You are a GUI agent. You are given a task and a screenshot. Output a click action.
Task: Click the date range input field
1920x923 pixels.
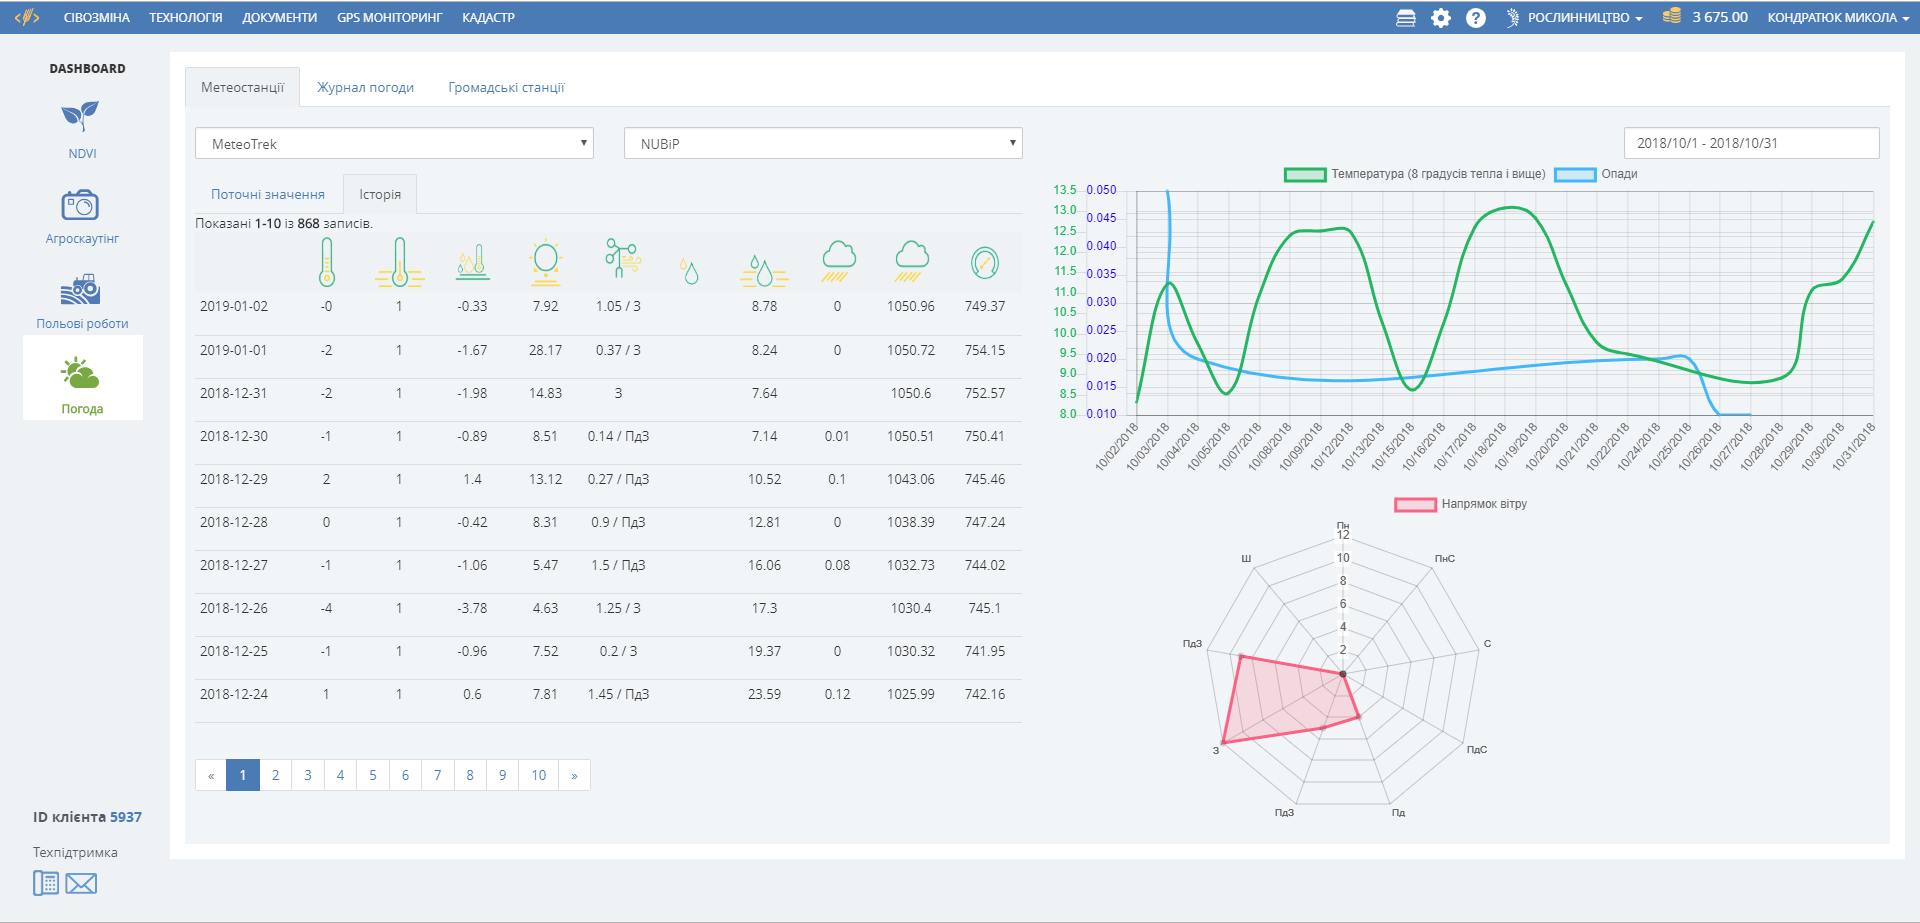click(1751, 143)
